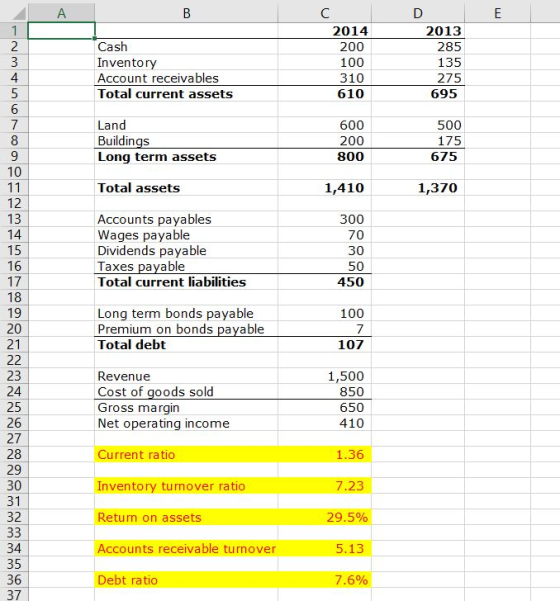Screen dimensions: 560x601
Task: Select Dividends payable label cell
Action: click(186, 251)
